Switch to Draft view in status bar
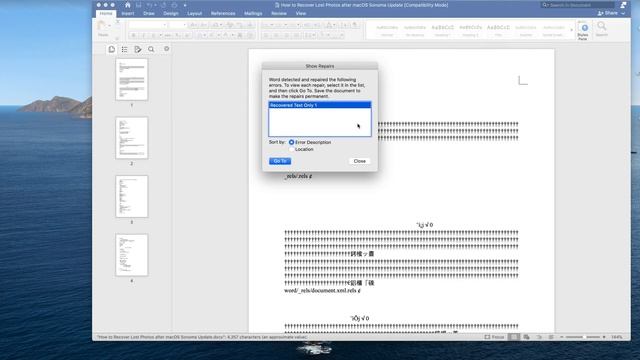The image size is (640, 360). click(551, 337)
